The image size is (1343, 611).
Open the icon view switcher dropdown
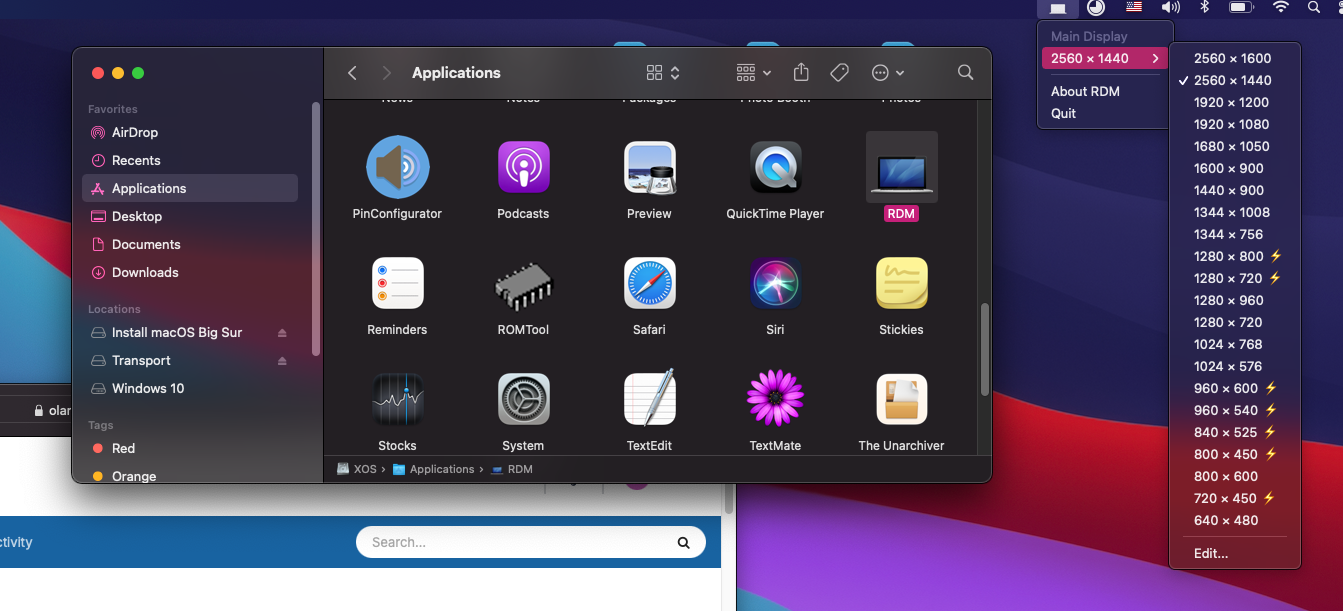(x=663, y=73)
